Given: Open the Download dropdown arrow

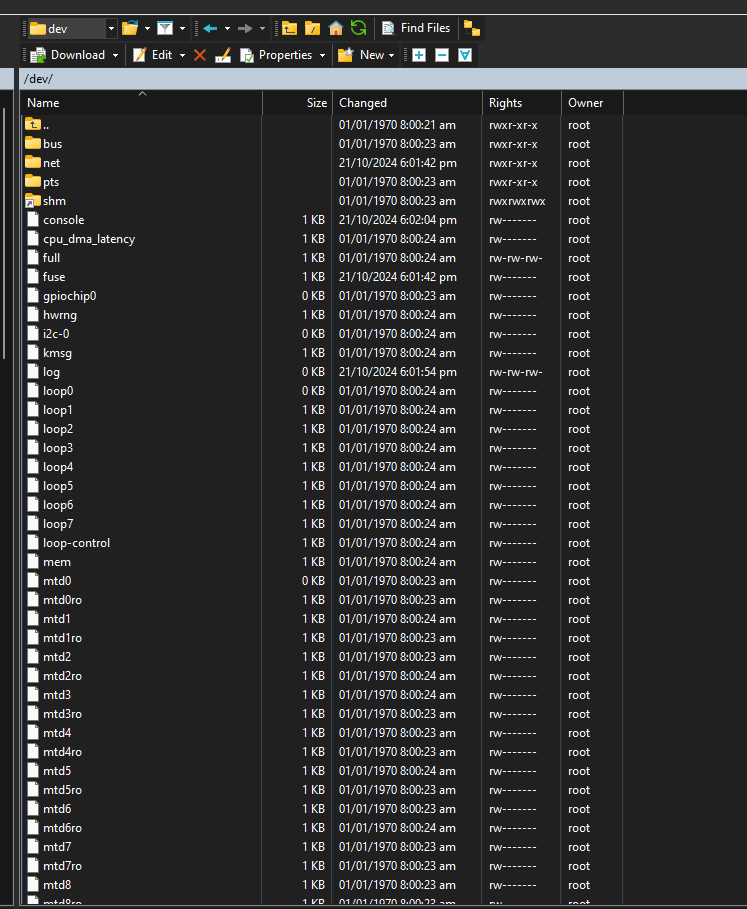Looking at the screenshot, I should (x=116, y=55).
